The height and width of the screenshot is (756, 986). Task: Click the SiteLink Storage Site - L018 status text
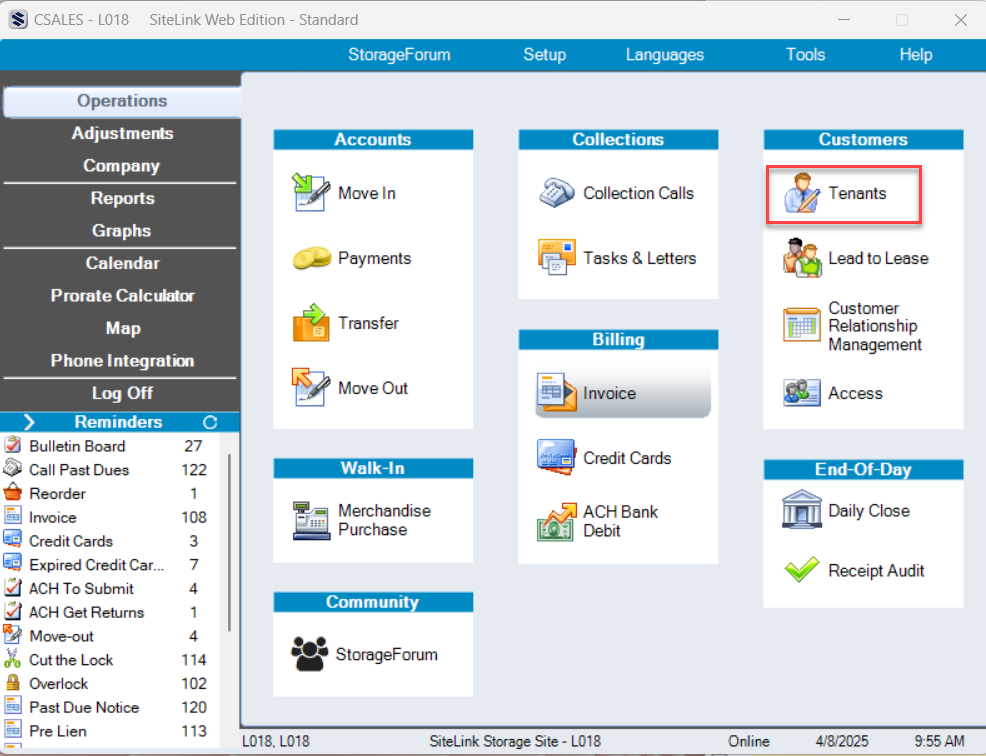pos(514,742)
